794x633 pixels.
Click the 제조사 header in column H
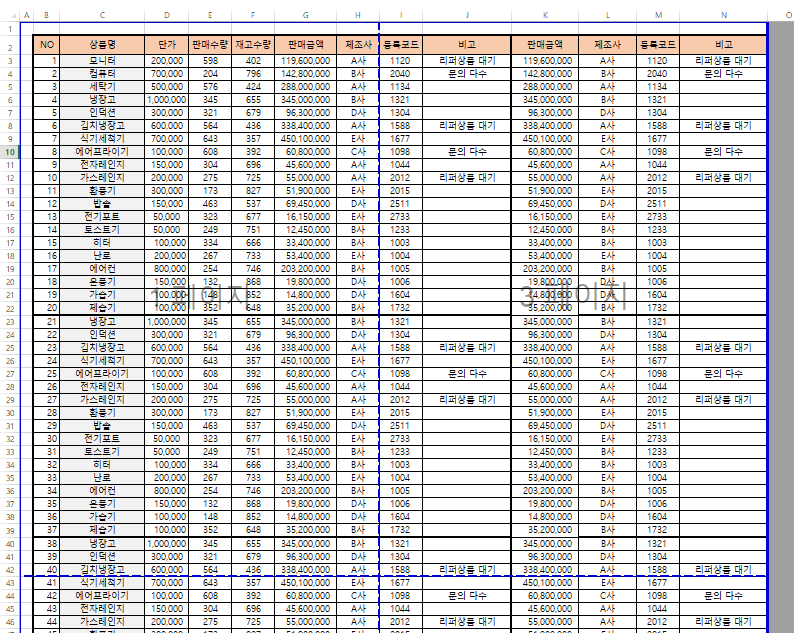coord(358,45)
